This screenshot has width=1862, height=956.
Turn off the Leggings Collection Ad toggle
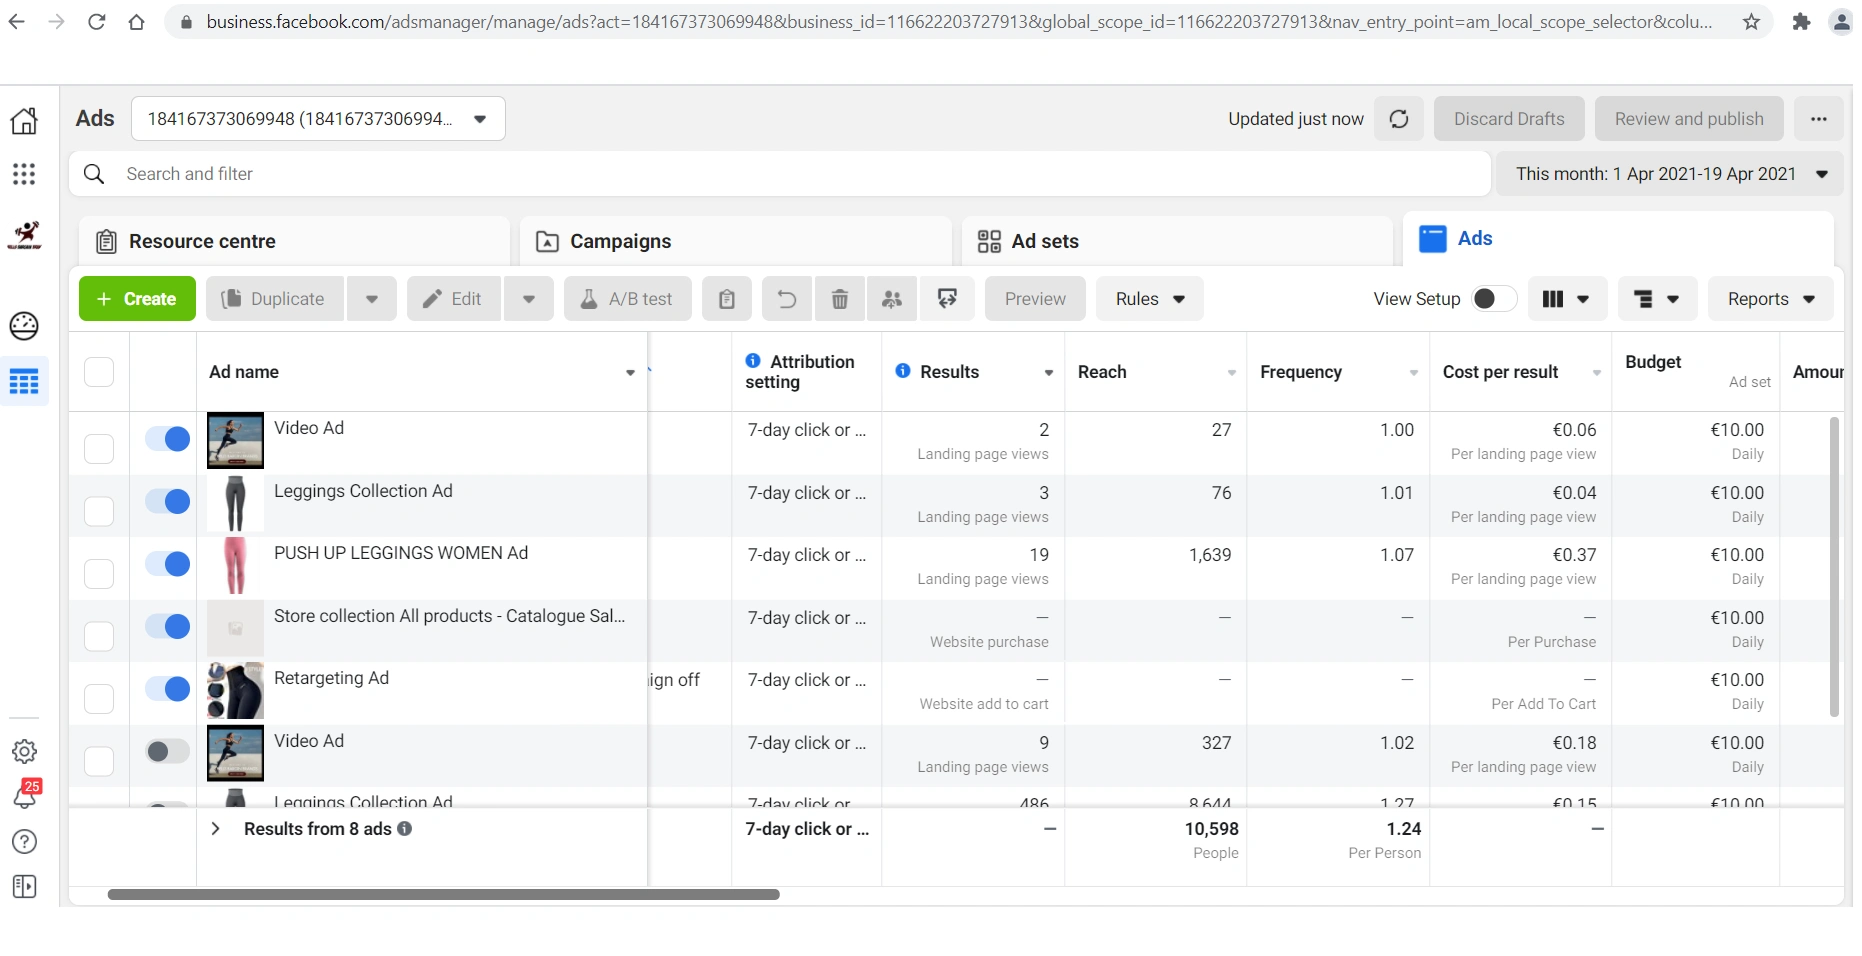[167, 501]
